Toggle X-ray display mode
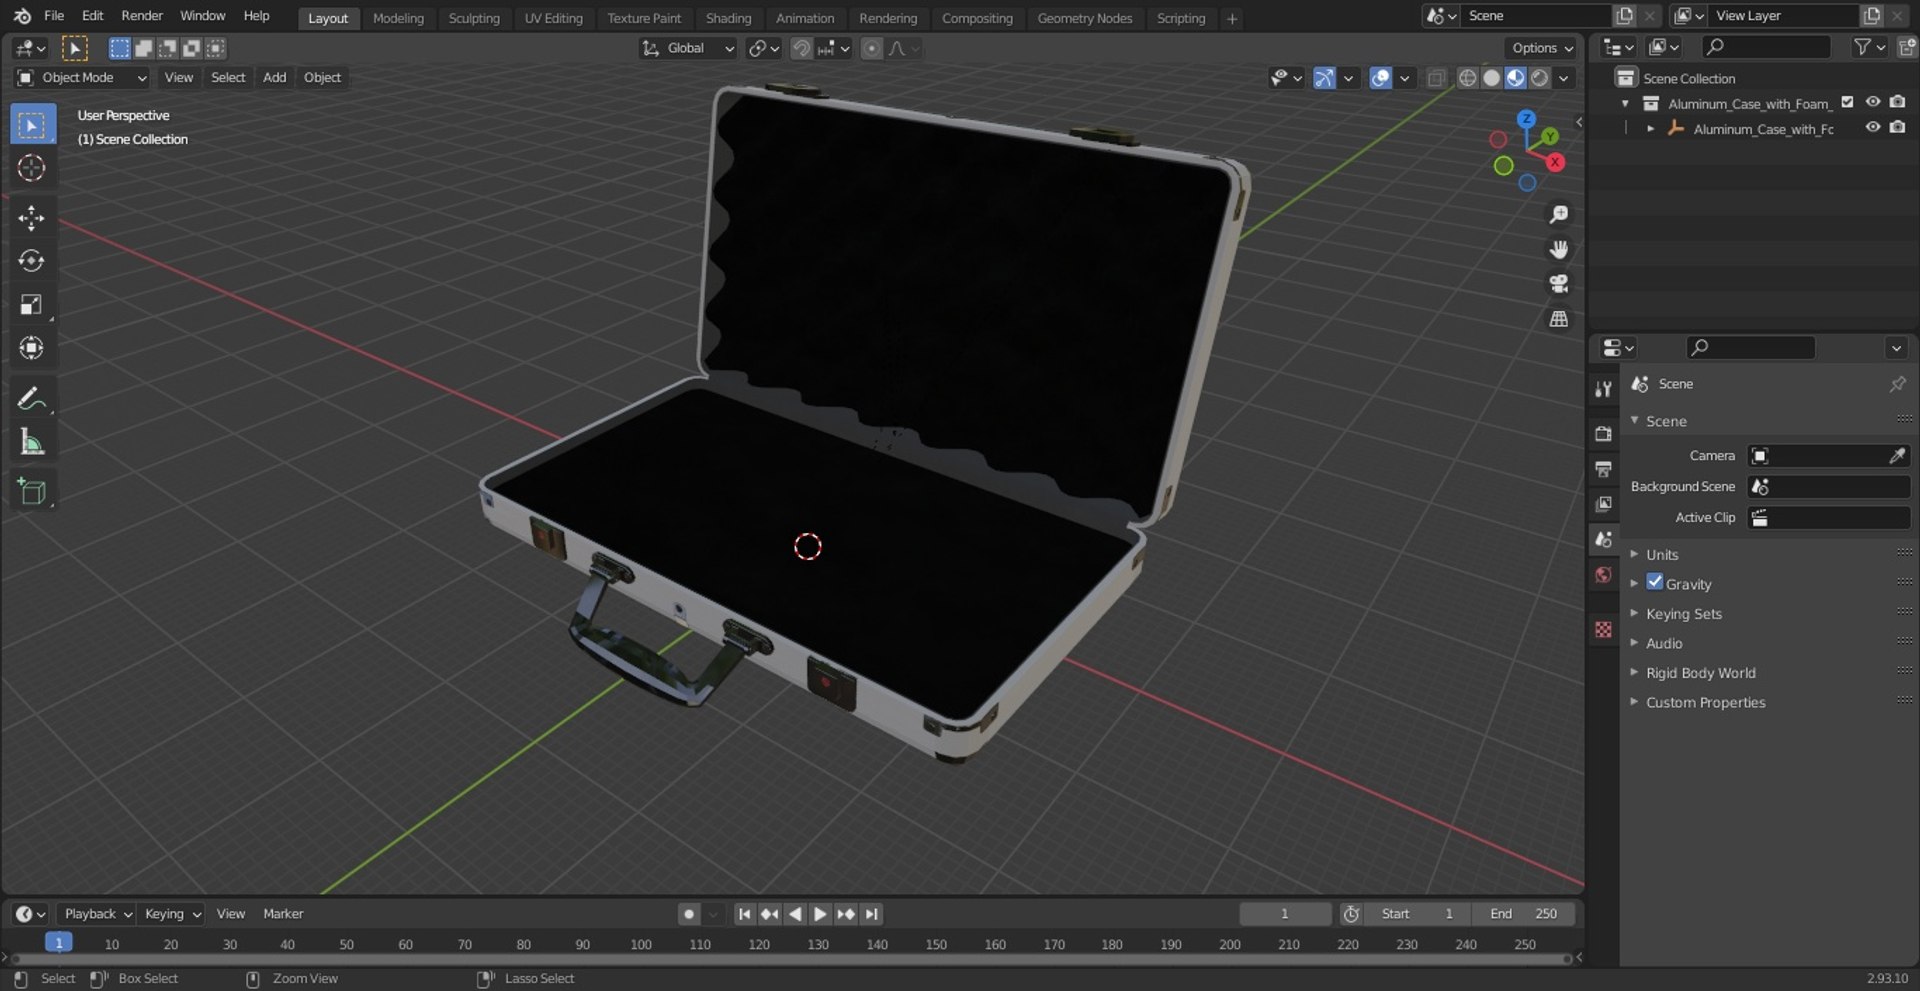The height and width of the screenshot is (991, 1920). coord(1436,78)
